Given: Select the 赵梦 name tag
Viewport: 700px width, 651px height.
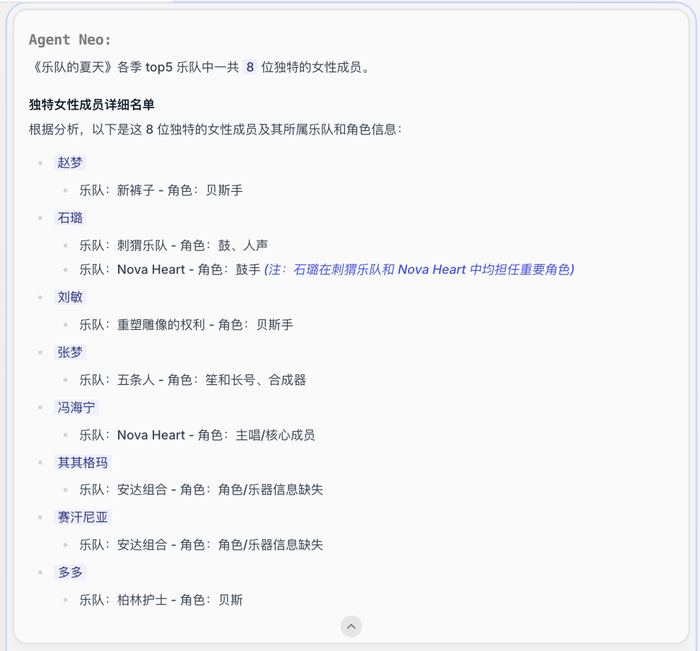Looking at the screenshot, I should coord(70,162).
